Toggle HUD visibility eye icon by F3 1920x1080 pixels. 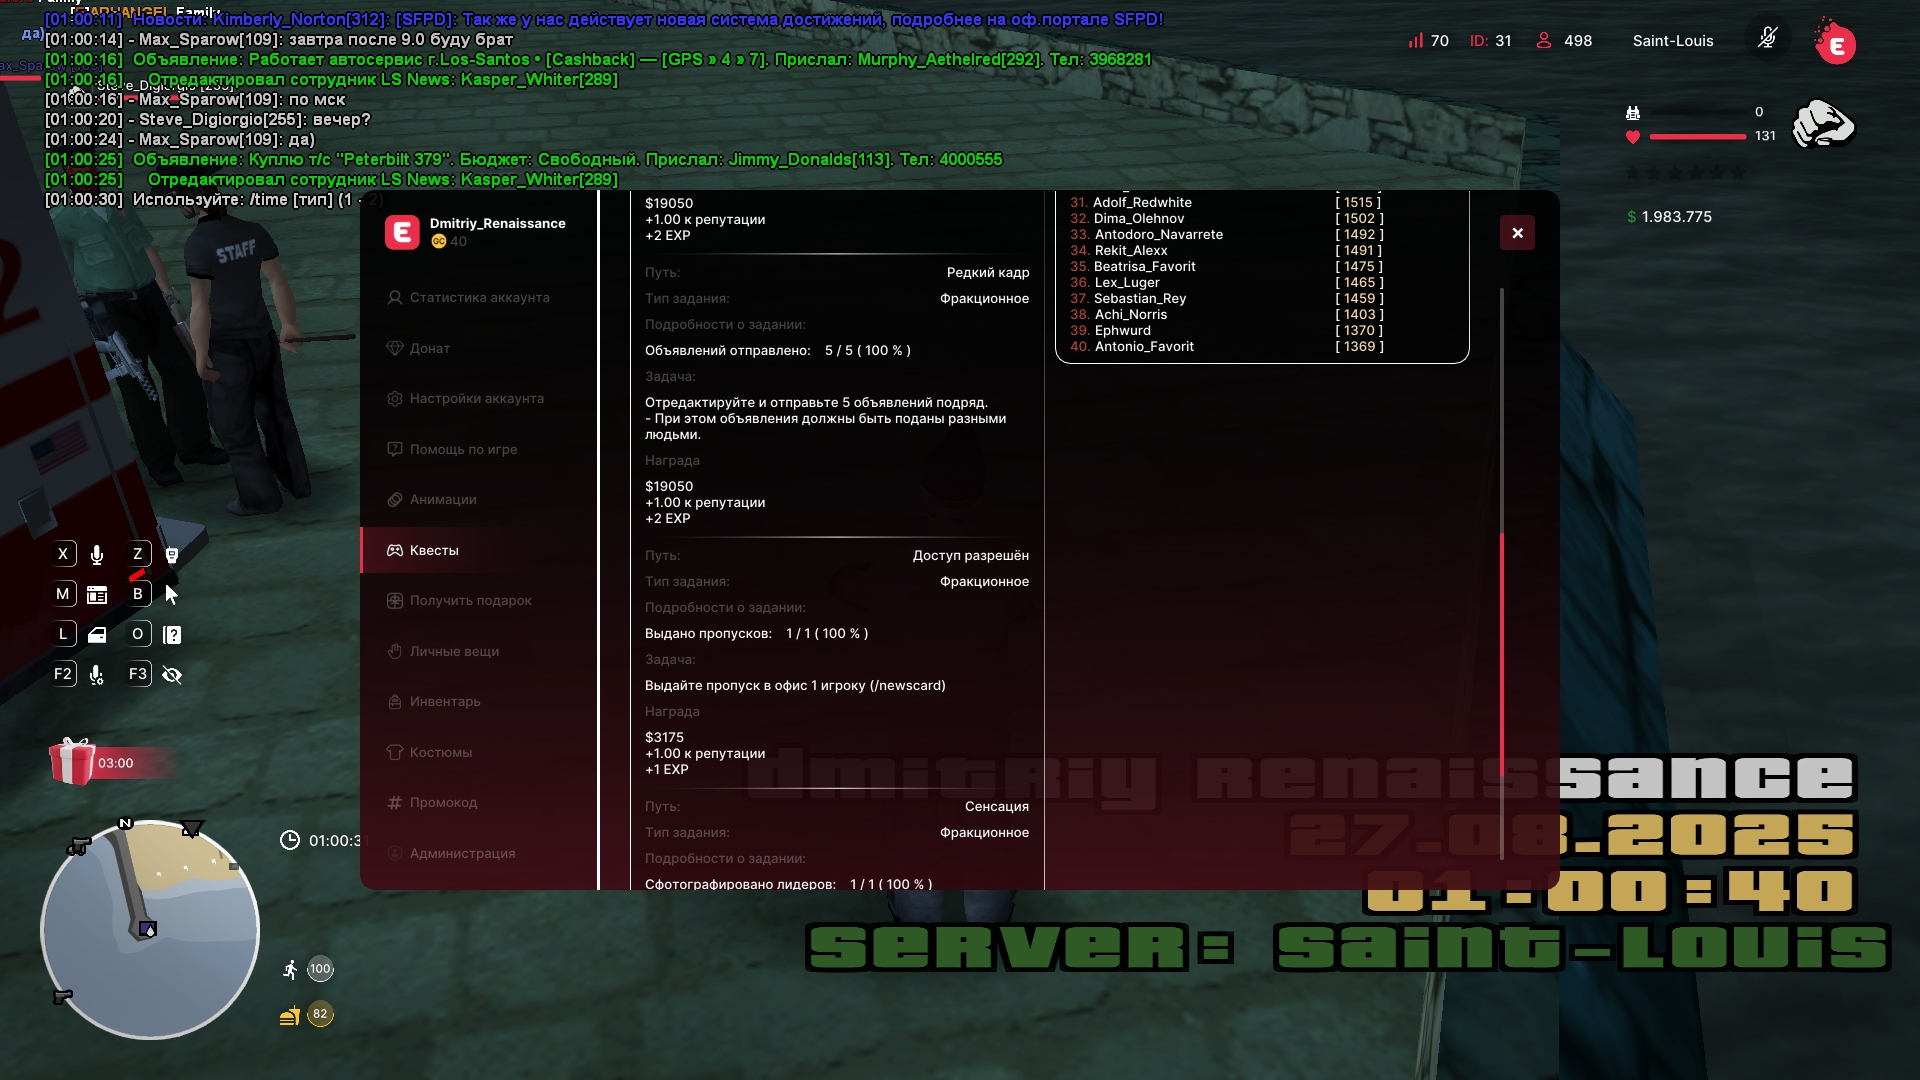pos(172,675)
